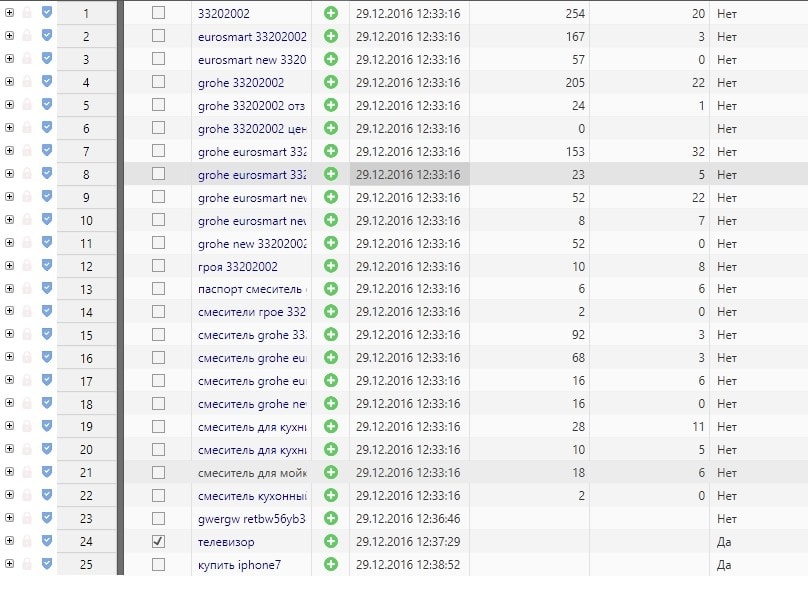Viewport: 808px width, 603px height.
Task: Select checkbox in row 12 гроя 33202002
Action: (158, 266)
